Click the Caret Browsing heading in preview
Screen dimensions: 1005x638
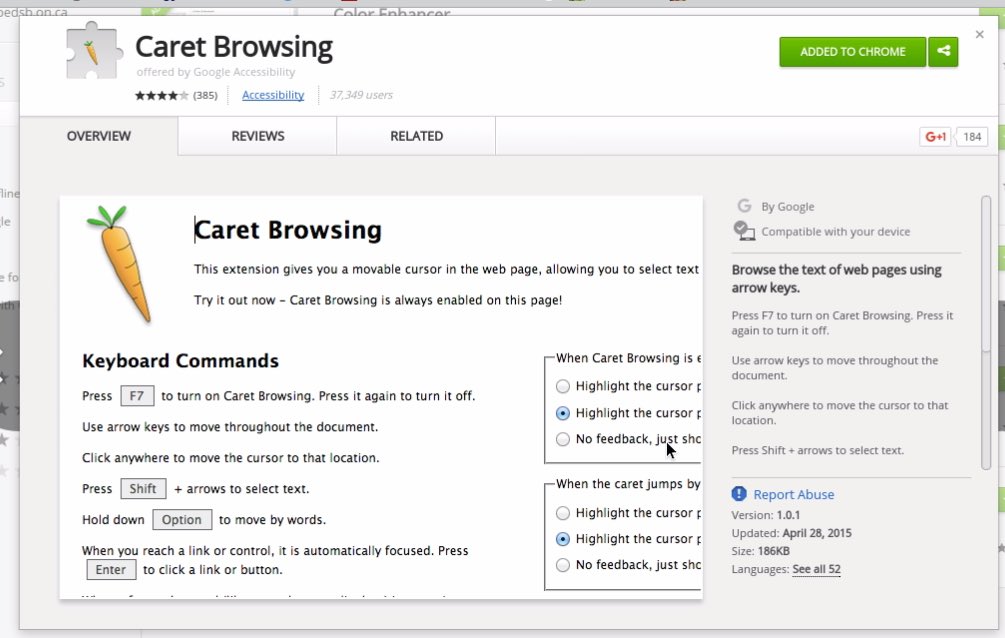(288, 230)
